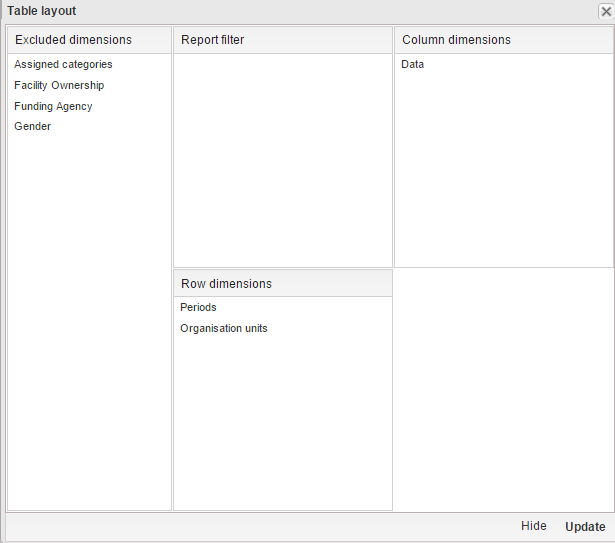This screenshot has width=615, height=543.
Task: Click the empty Report filter list area
Action: click(x=282, y=160)
